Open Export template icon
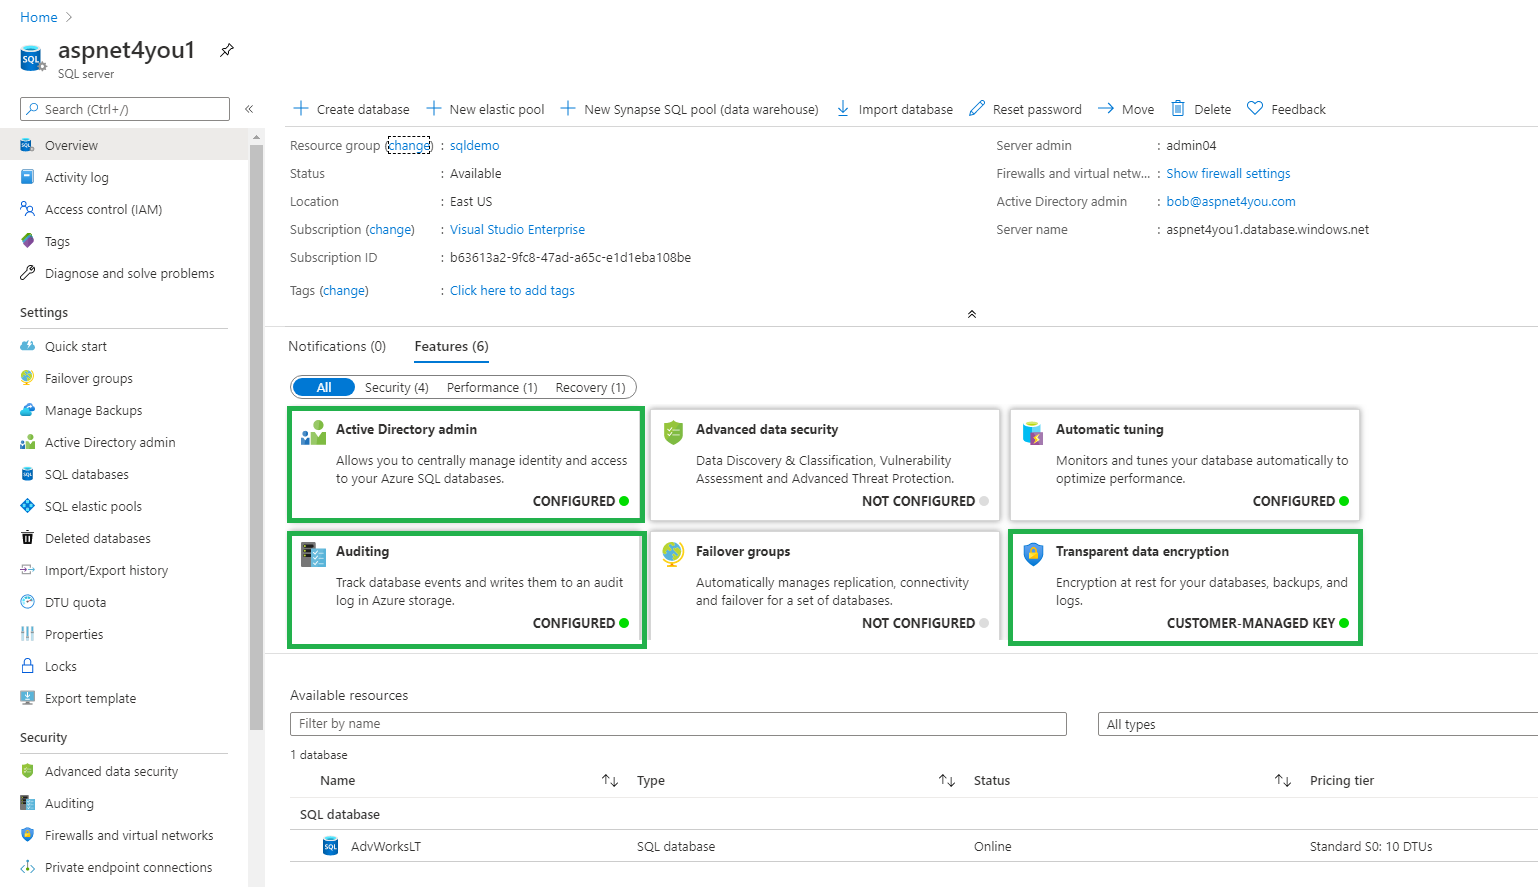This screenshot has width=1538, height=887. 27,698
